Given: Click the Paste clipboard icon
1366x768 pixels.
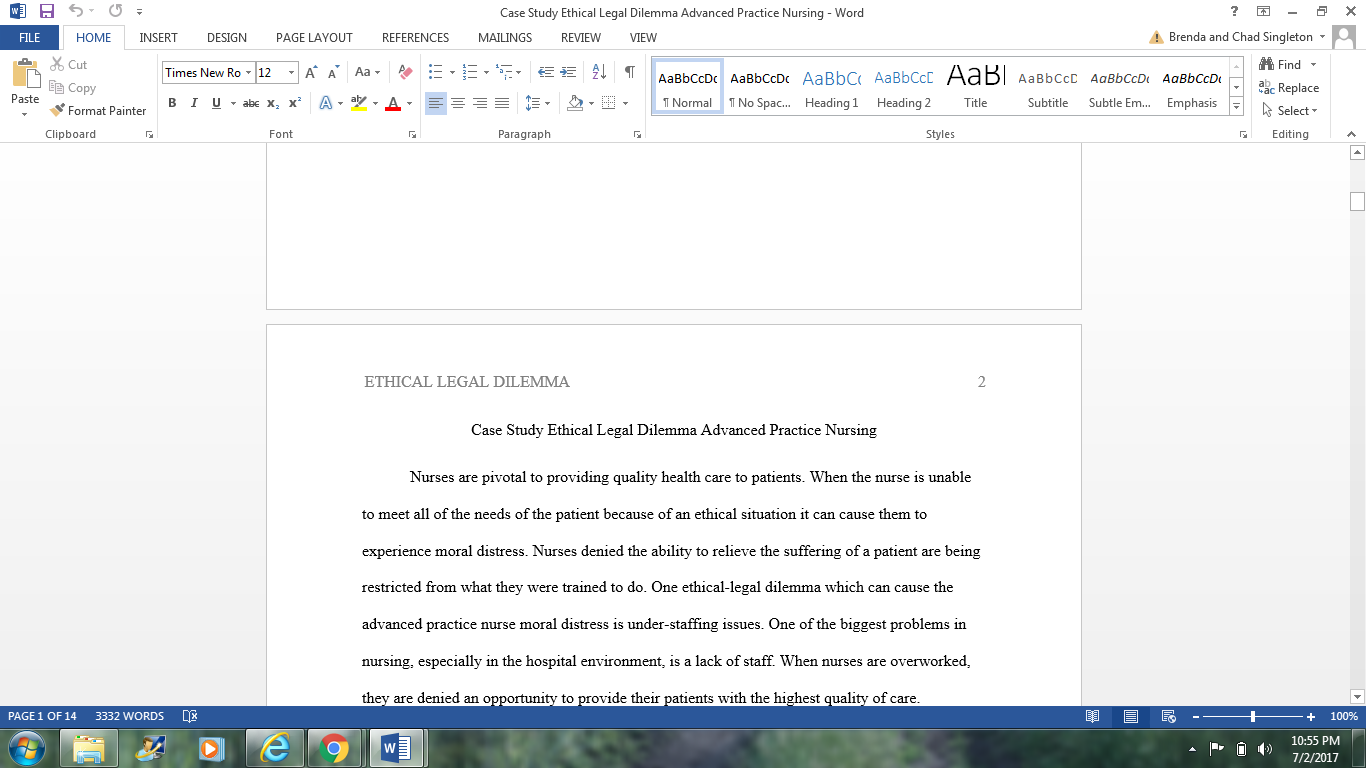Looking at the screenshot, I should coord(24,75).
